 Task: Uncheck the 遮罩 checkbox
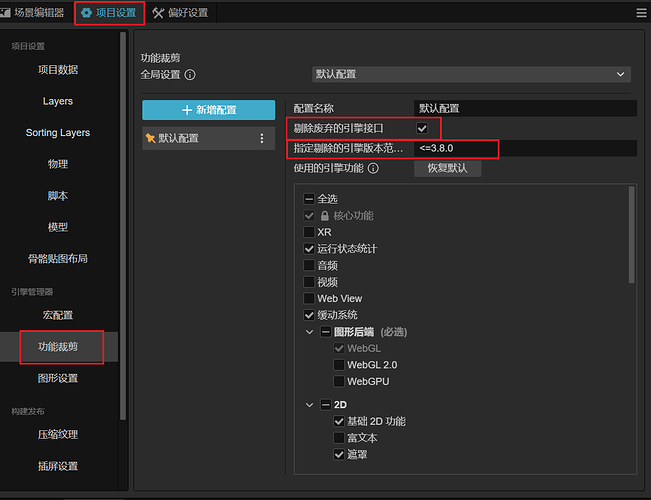(x=339, y=454)
